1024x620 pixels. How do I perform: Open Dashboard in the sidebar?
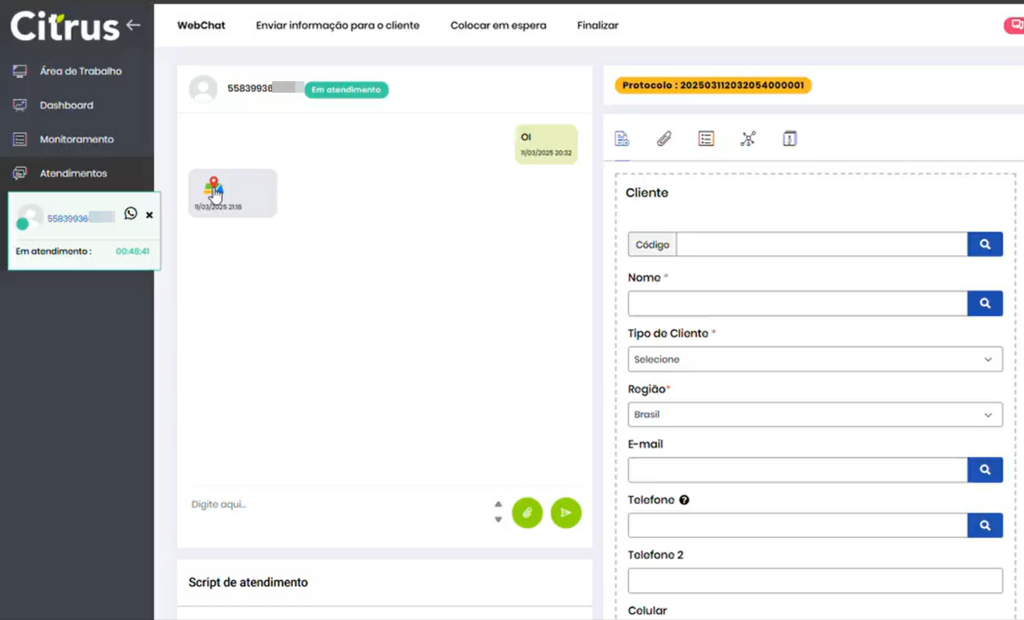[x=66, y=105]
